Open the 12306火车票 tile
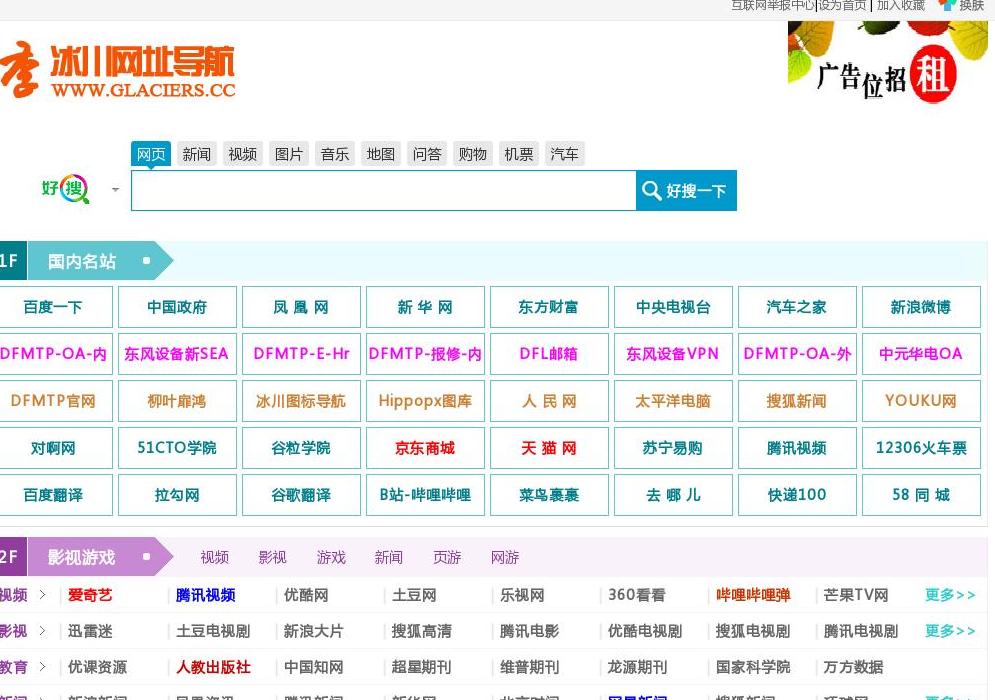The height and width of the screenshot is (700, 995). 921,448
